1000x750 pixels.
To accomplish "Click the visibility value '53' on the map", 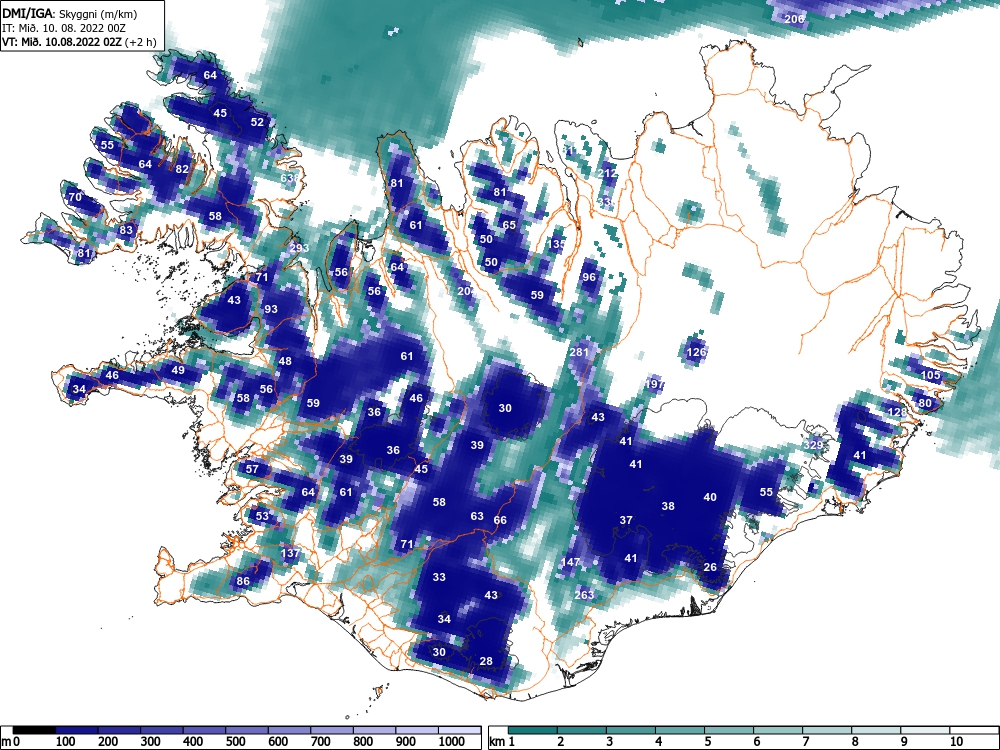I will point(262,516).
